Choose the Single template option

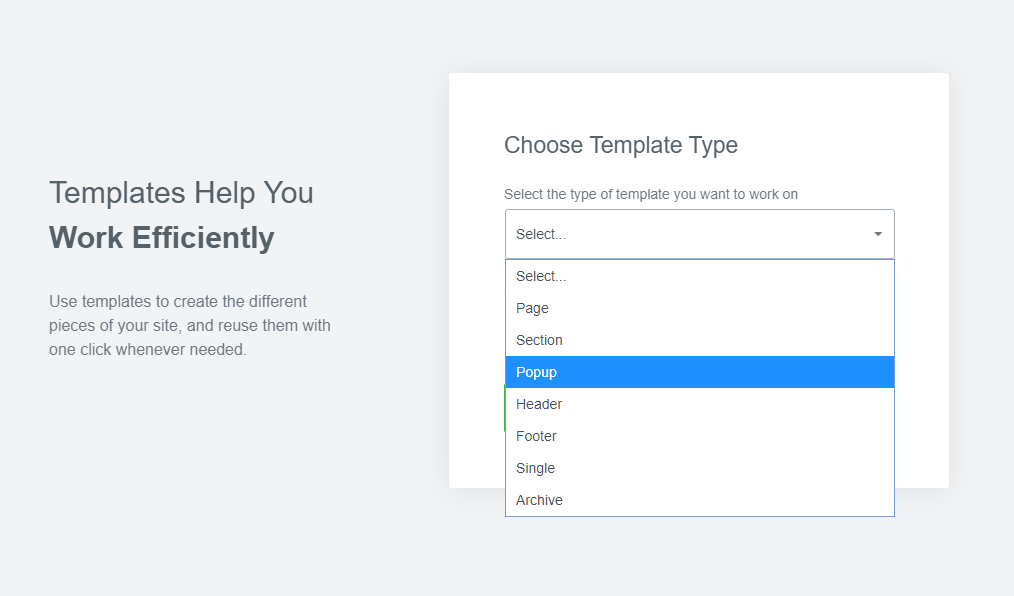click(700, 468)
